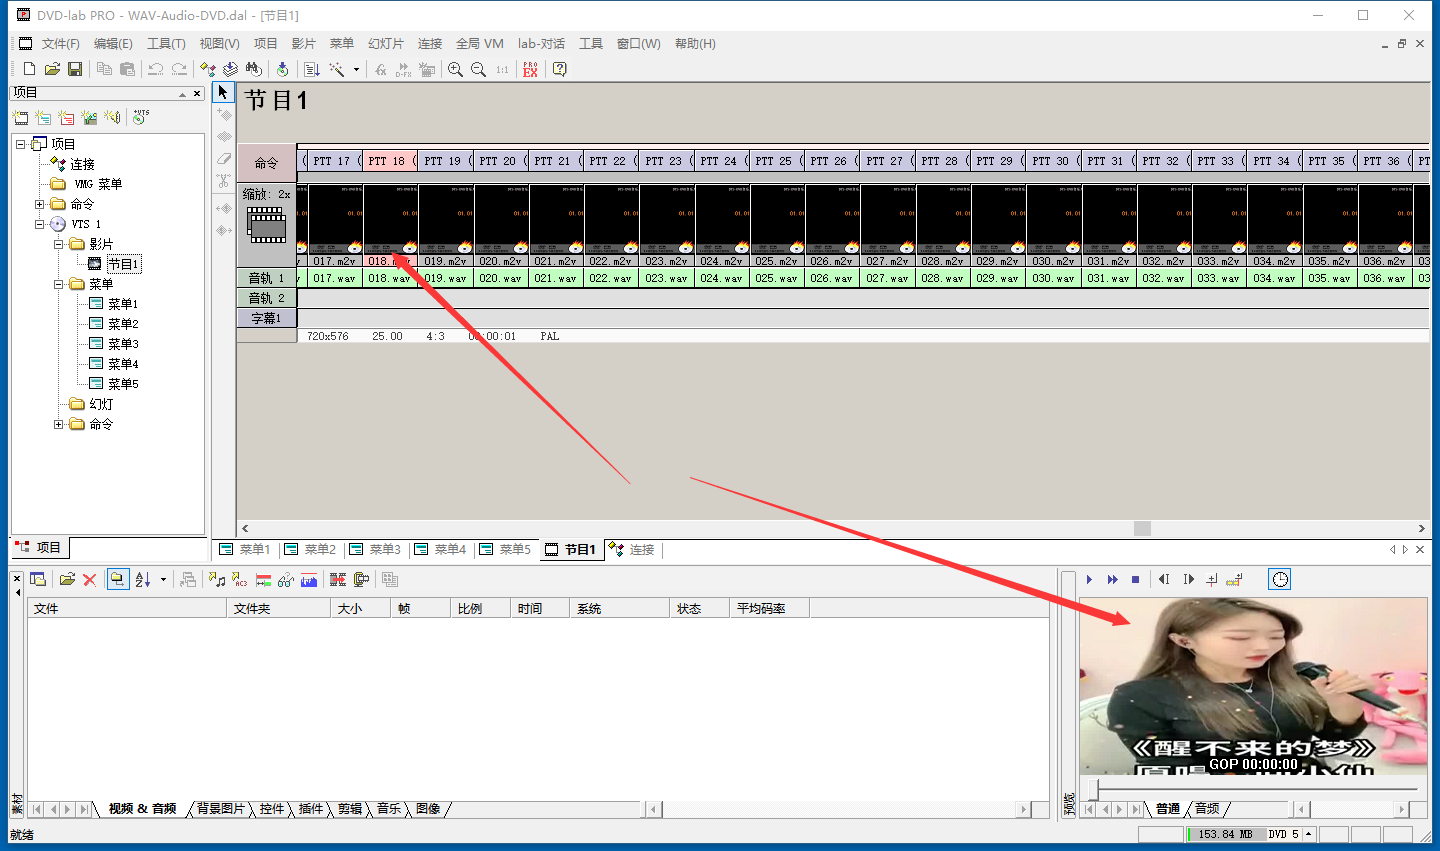This screenshot has height=851, width=1440.
Task: Click the import file icon in assets toolbar
Action: click(67, 579)
